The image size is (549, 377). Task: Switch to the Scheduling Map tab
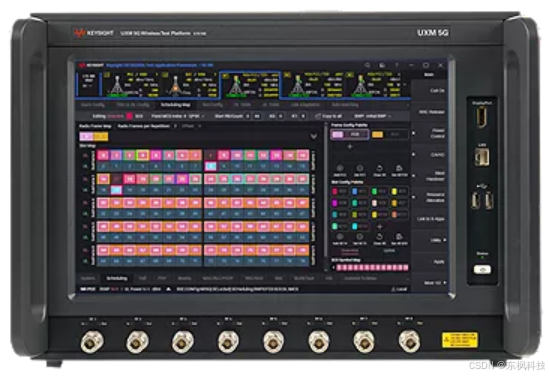point(176,105)
